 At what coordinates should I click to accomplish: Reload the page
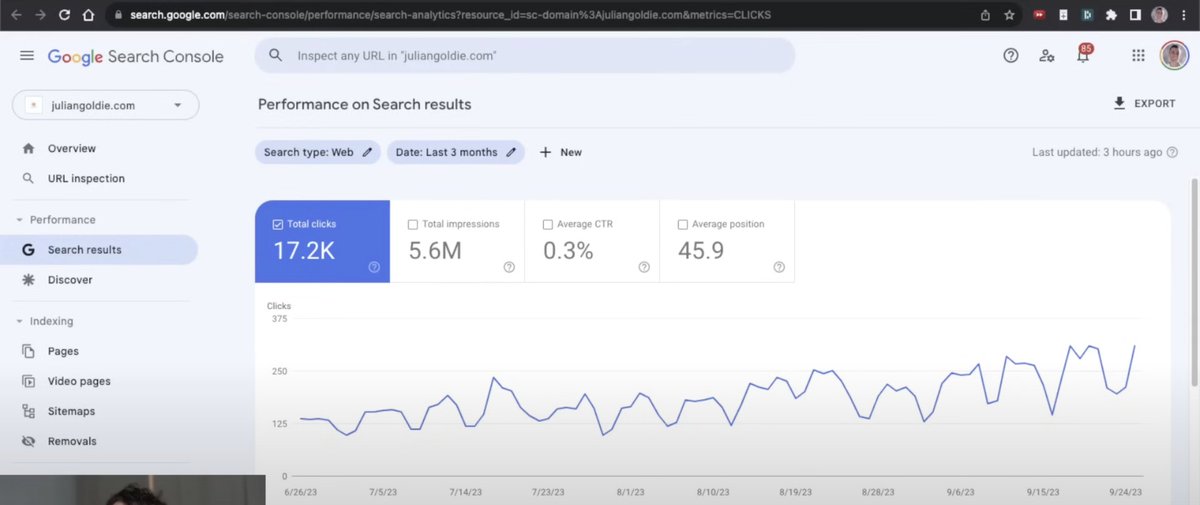[x=64, y=15]
